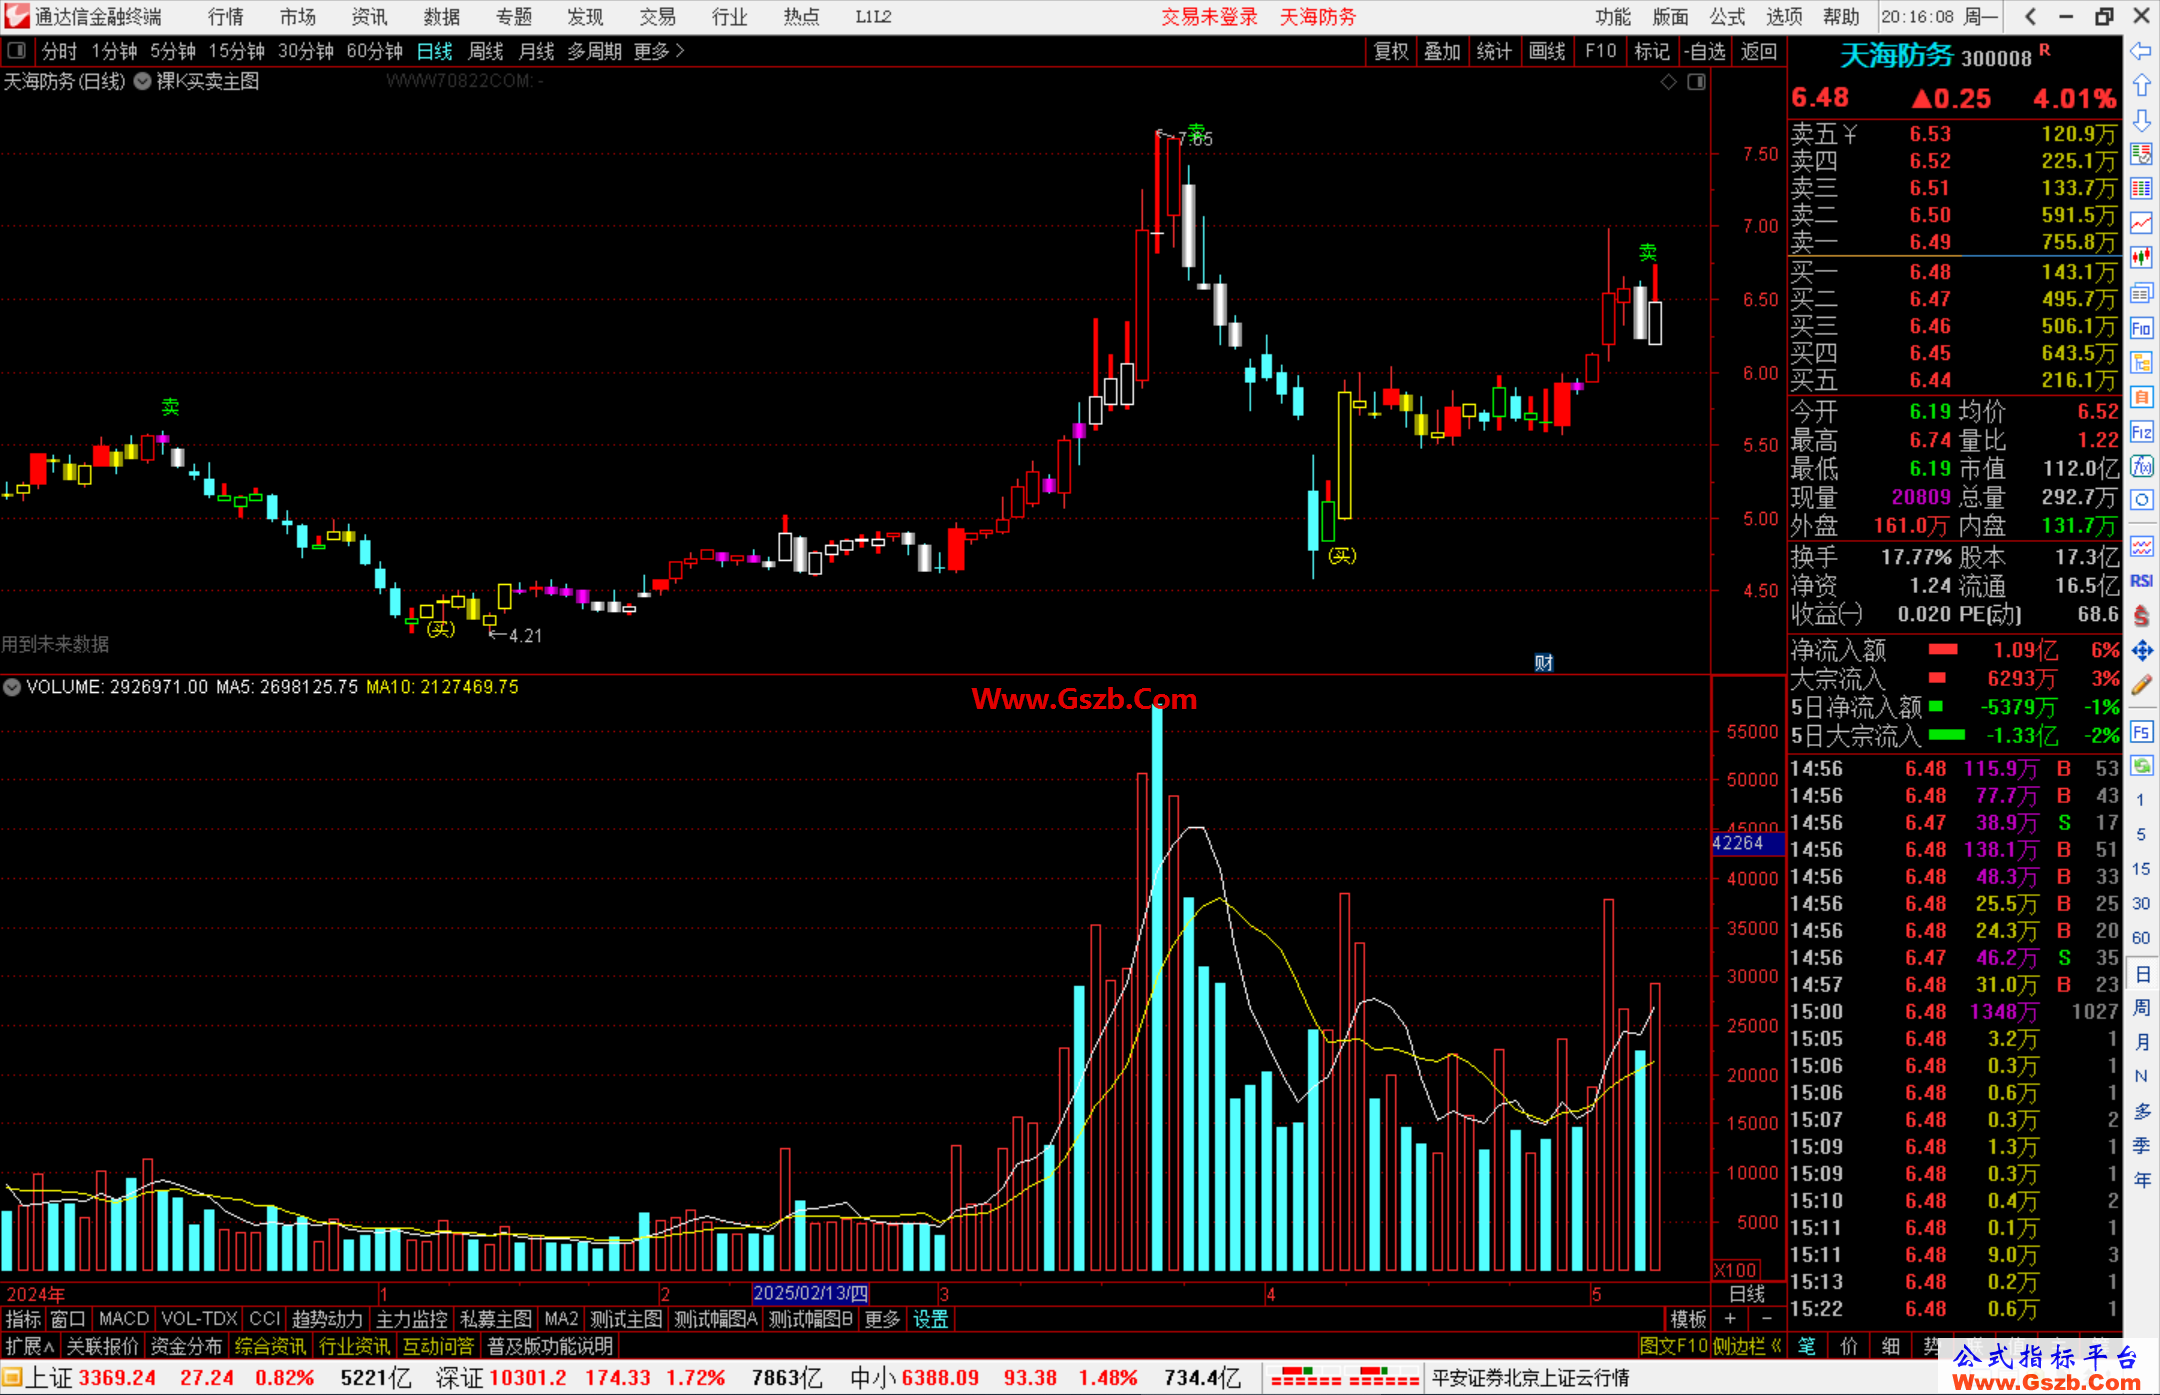Select the 主力监控 indicator tab
Screen dimensions: 2160x1395
411,1319
